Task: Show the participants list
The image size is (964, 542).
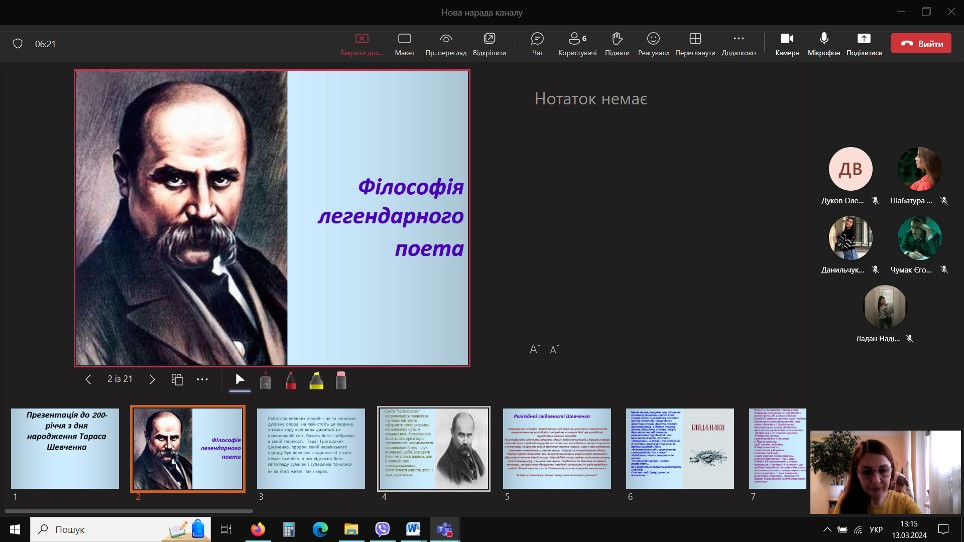Action: [x=577, y=43]
